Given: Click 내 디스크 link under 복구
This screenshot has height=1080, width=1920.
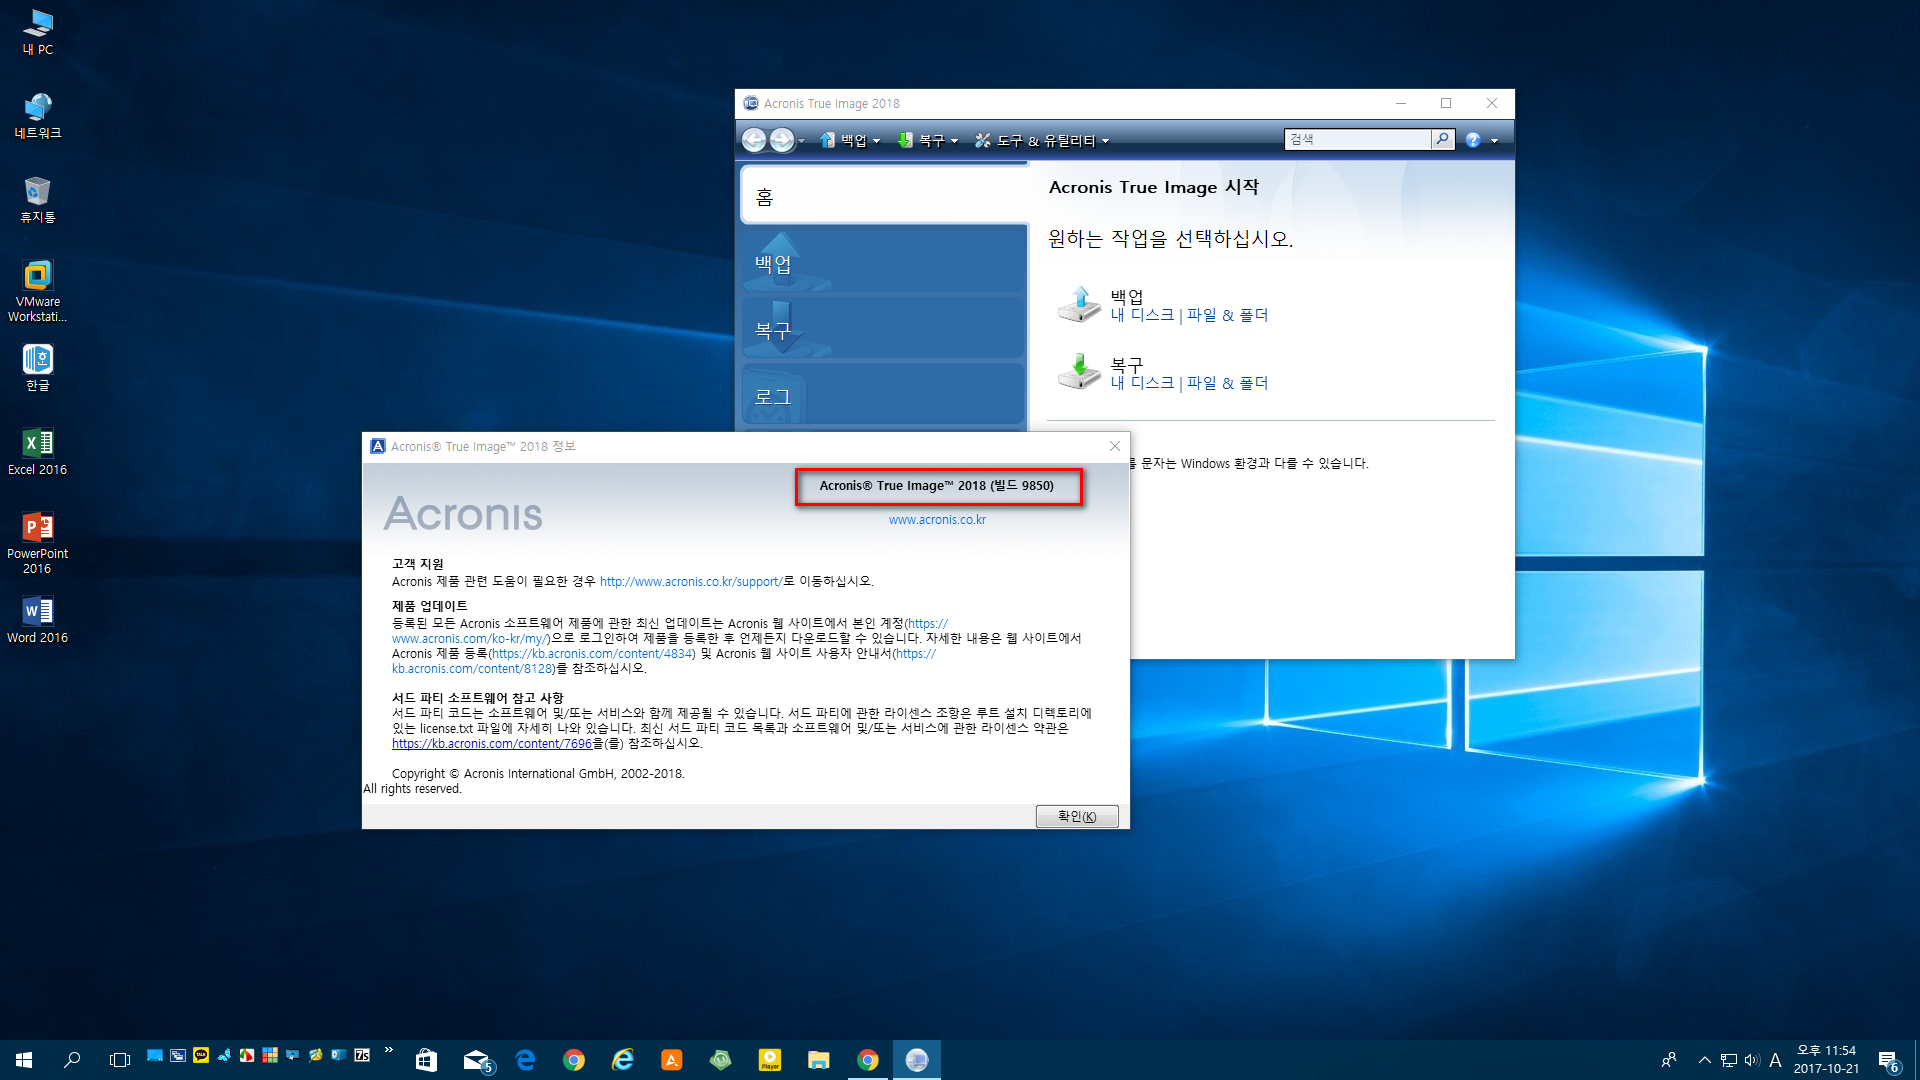Looking at the screenshot, I should (1142, 383).
